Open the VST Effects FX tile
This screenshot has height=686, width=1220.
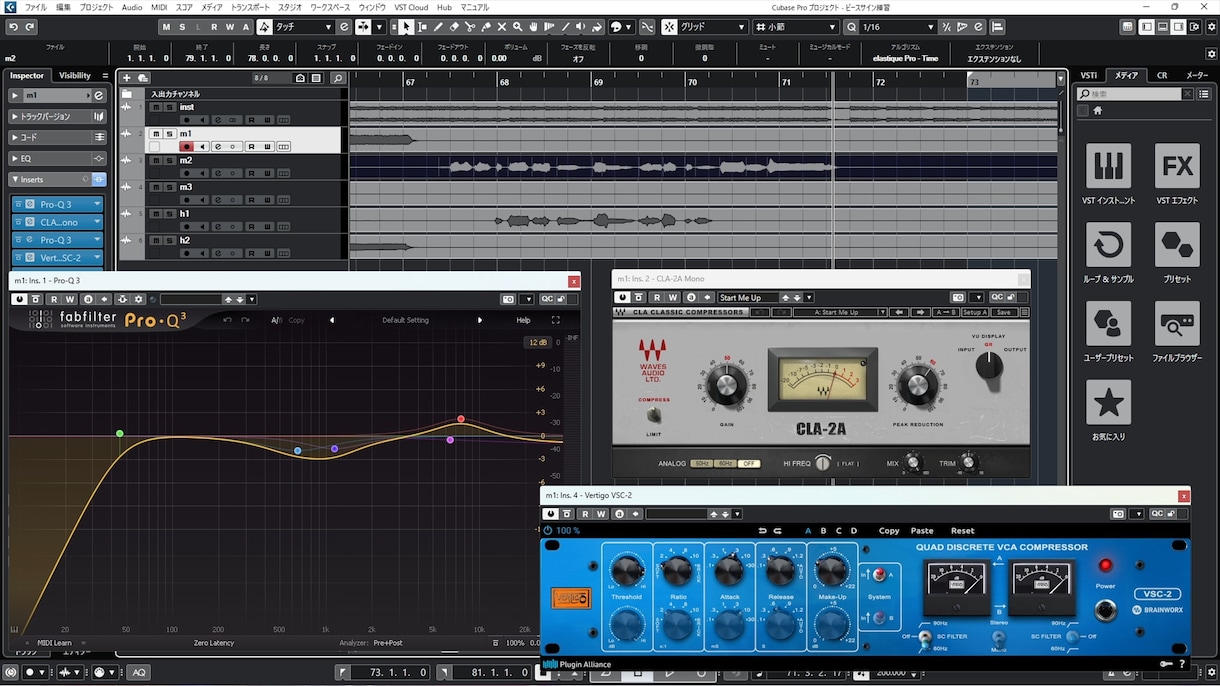(1177, 166)
